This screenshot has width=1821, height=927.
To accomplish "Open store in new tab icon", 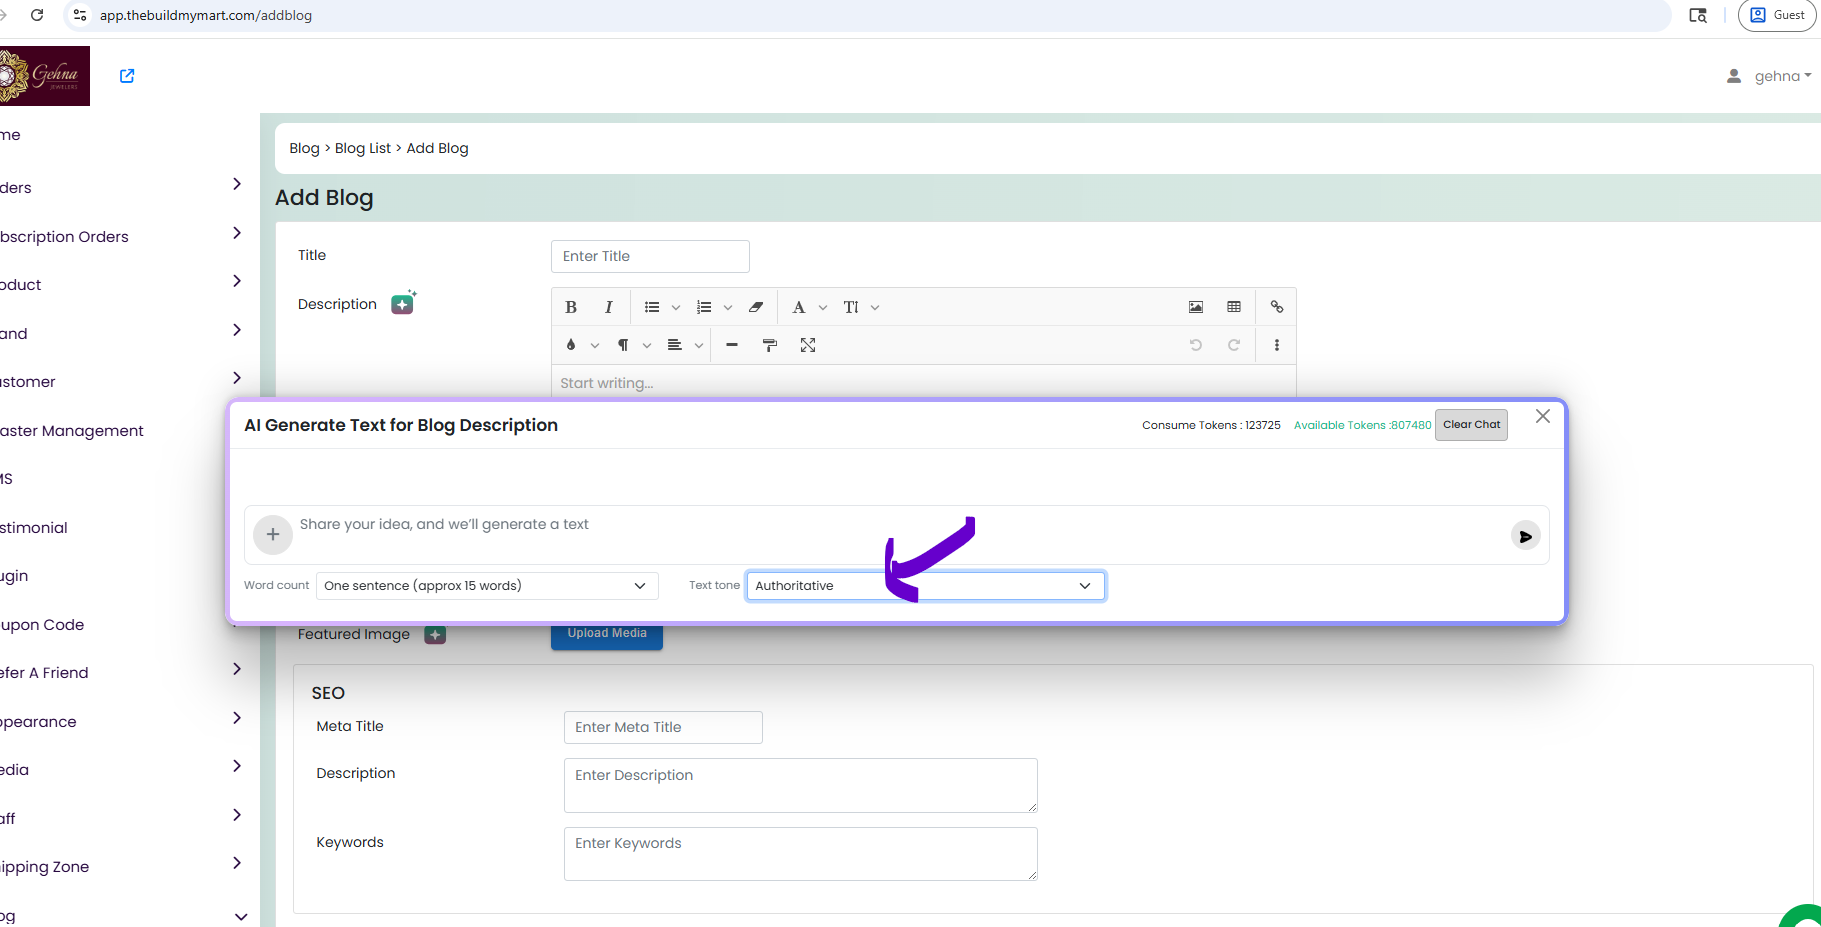I will coord(127,76).
